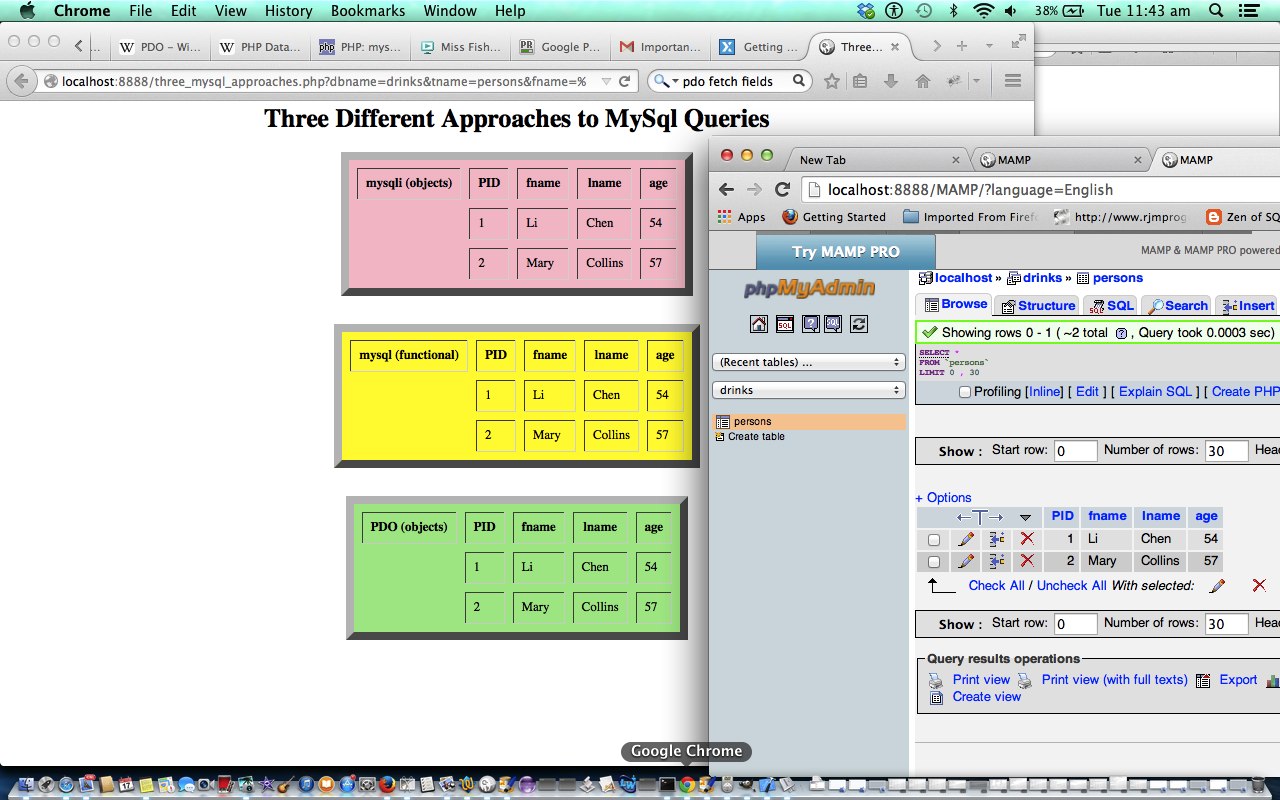Open the Firefox downloads arrow icon
1280x800 pixels.
pos(890,81)
